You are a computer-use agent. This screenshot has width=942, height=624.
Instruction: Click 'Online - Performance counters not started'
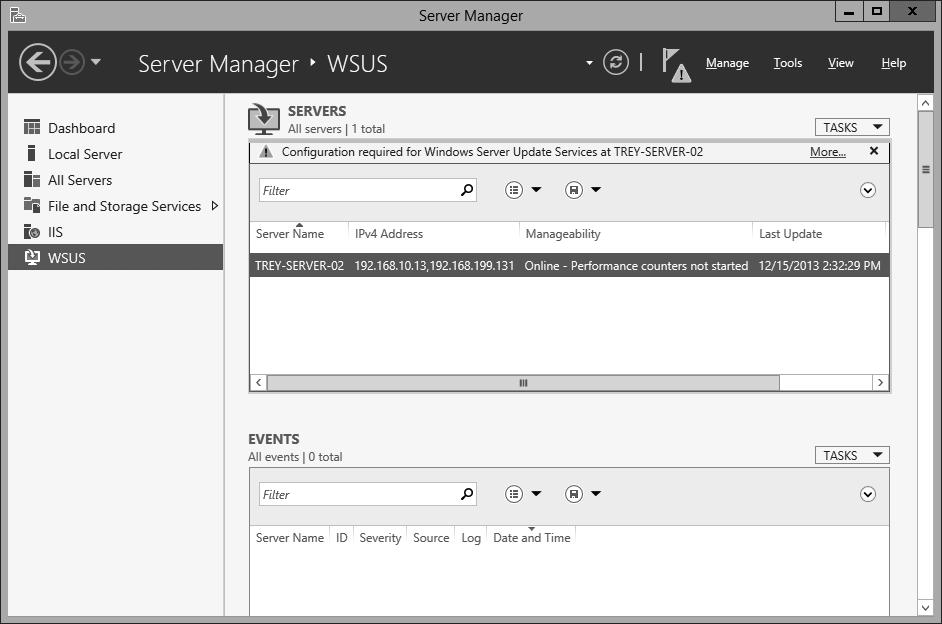click(636, 265)
